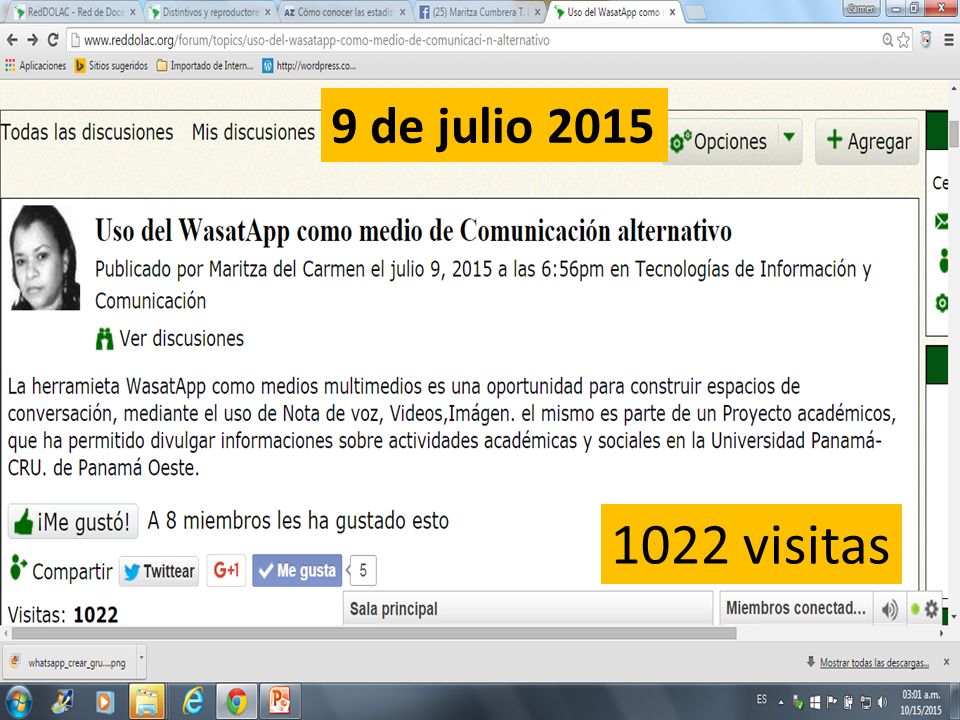The width and height of the screenshot is (960, 720).
Task: Open the chat bar settings gear
Action: pos(931,609)
